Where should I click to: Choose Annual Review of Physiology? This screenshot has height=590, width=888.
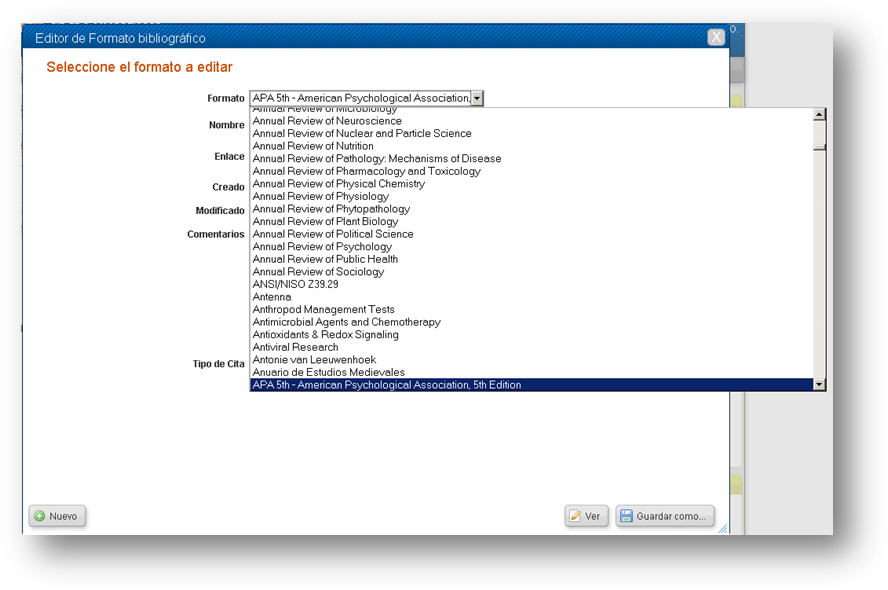click(x=532, y=196)
